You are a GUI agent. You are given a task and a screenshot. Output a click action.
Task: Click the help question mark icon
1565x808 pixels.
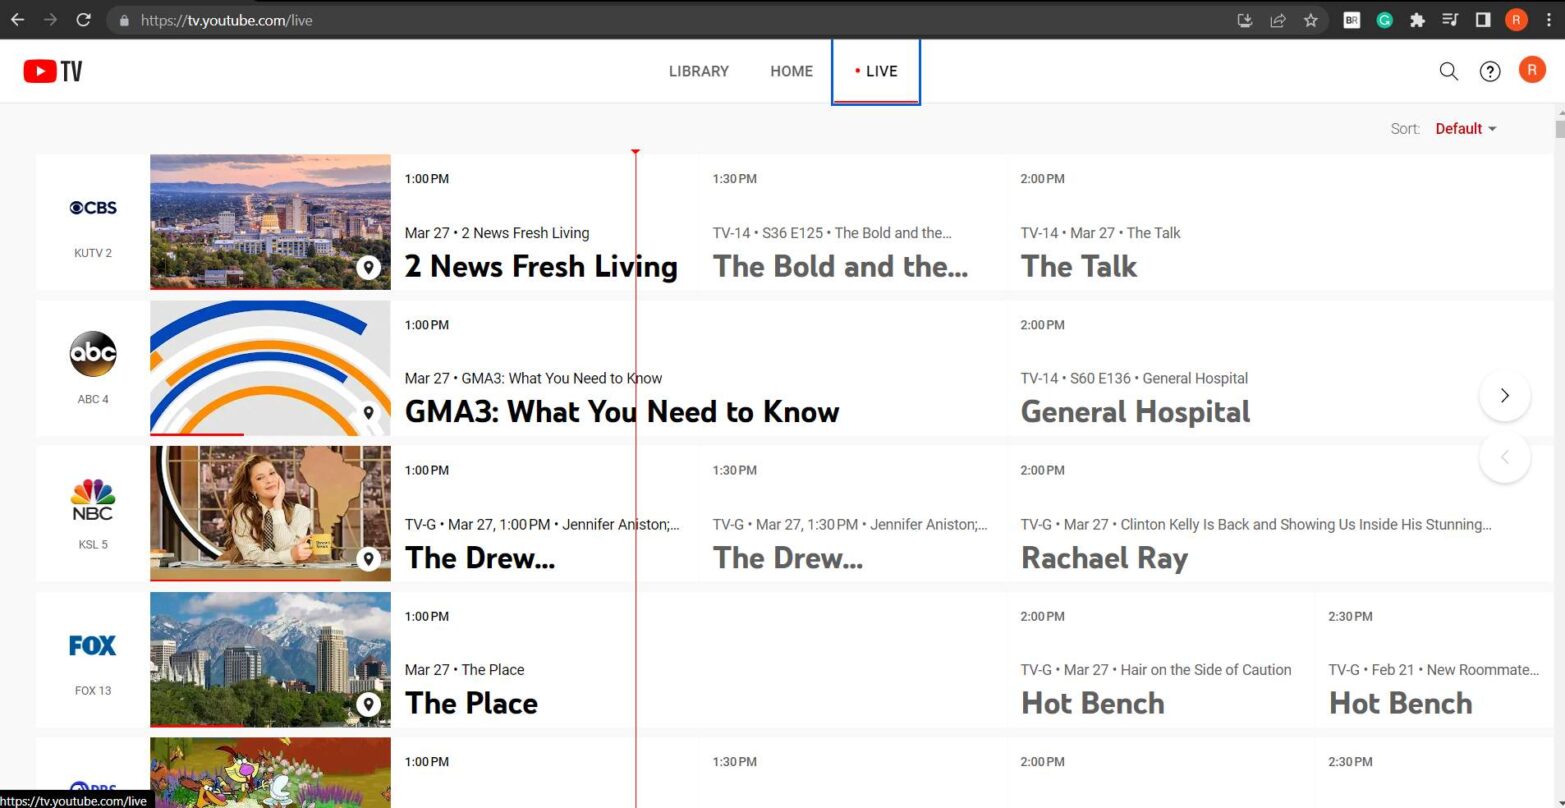pyautogui.click(x=1489, y=71)
